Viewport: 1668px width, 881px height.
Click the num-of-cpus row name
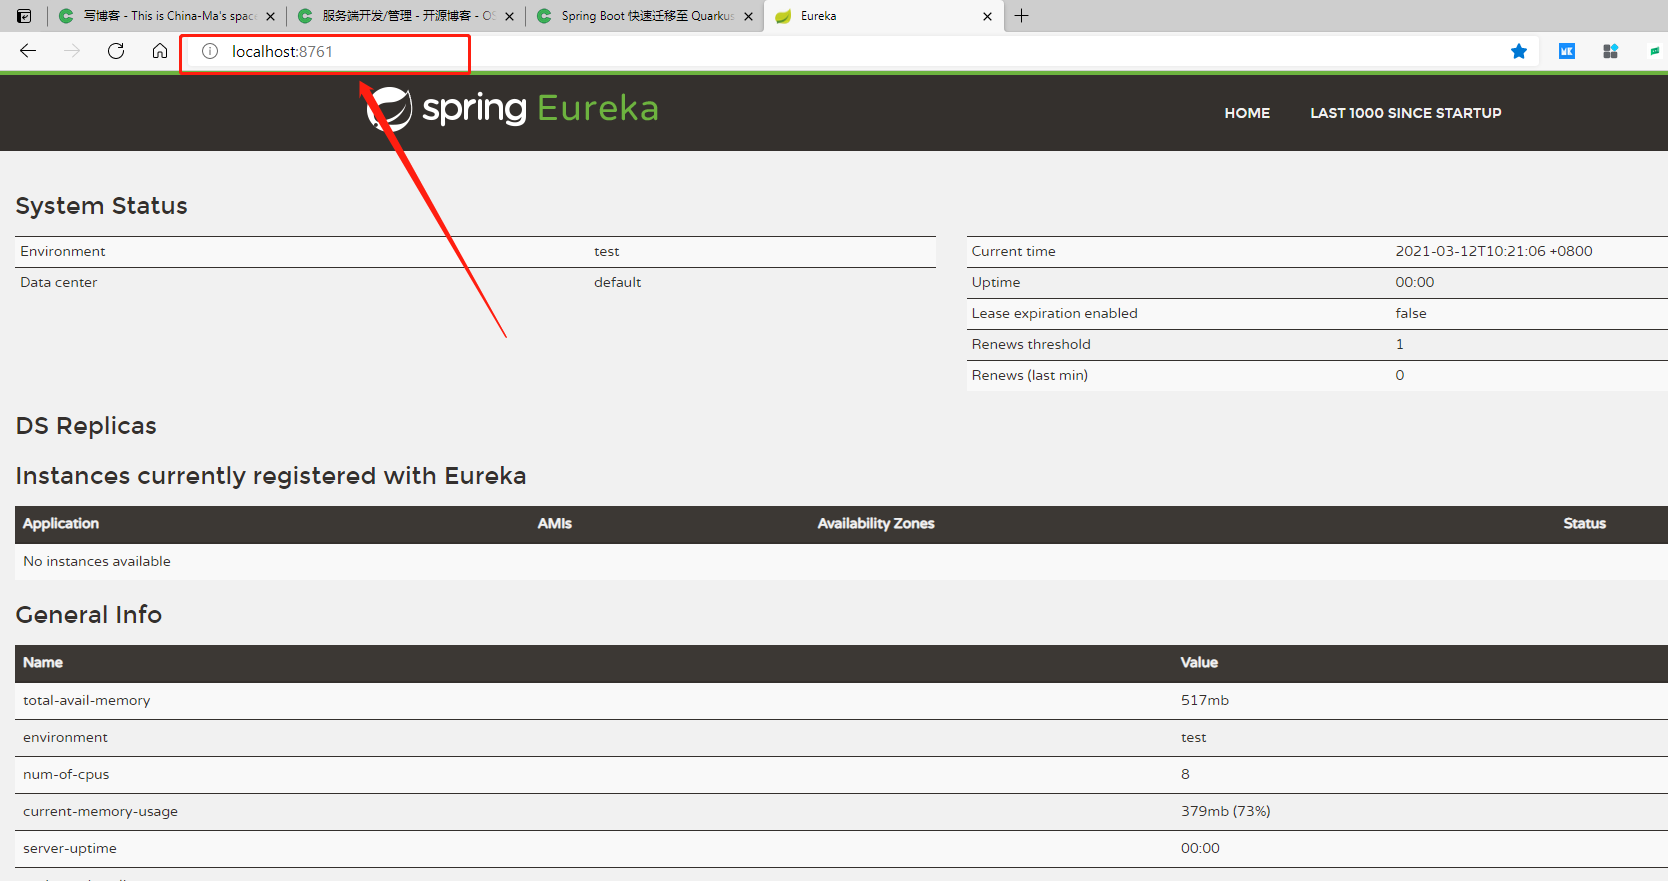tap(66, 774)
